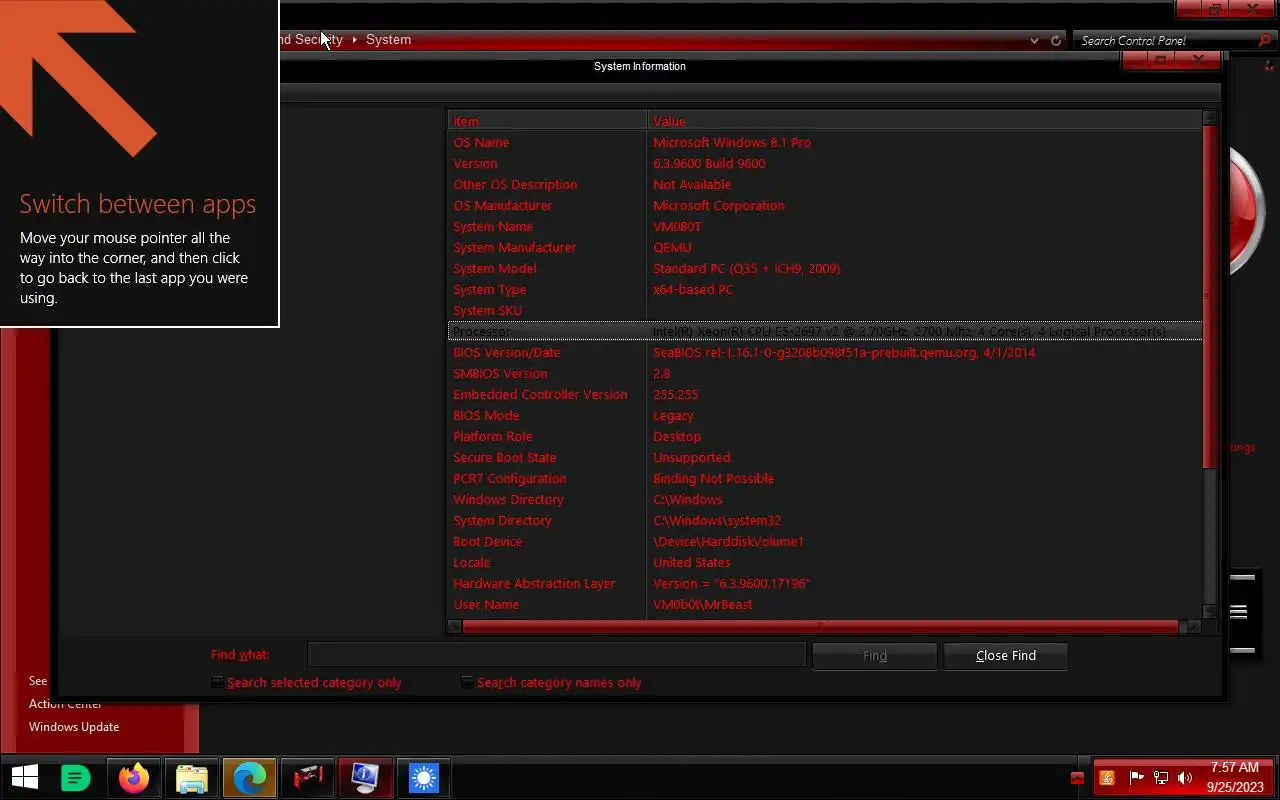
Task: Select the Locale row
Action: pyautogui.click(x=825, y=562)
